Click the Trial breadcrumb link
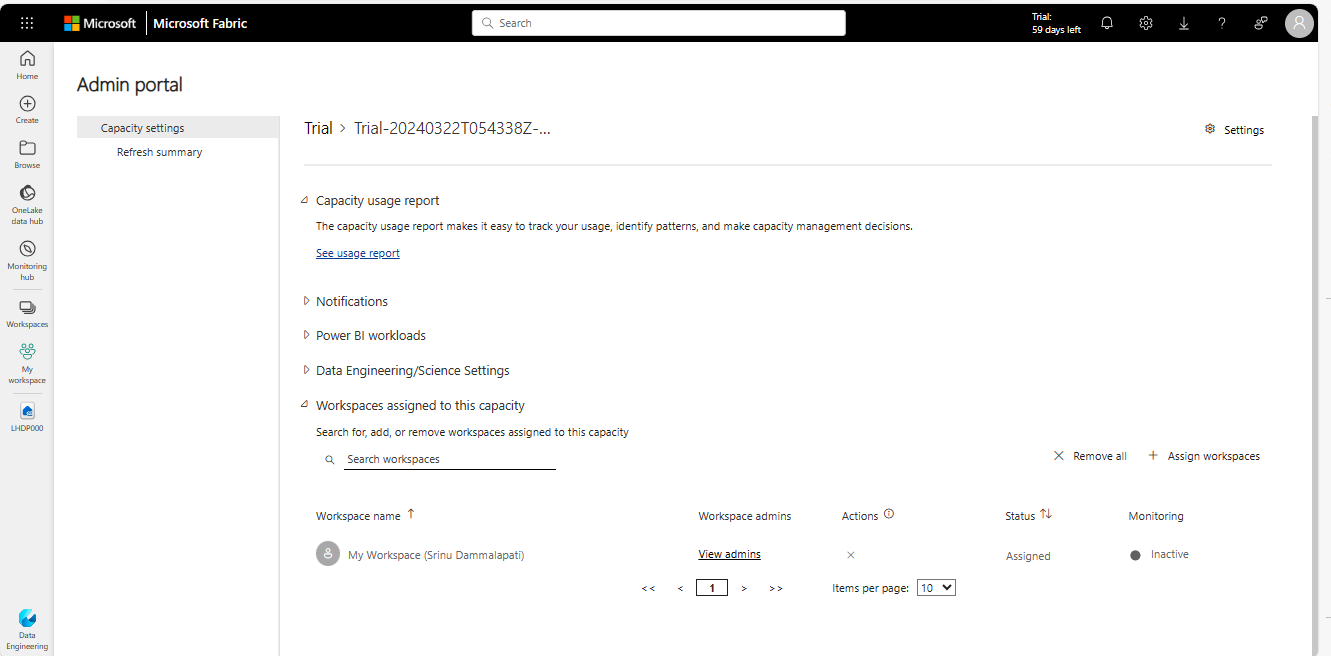The width and height of the screenshot is (1331, 656). click(318, 128)
